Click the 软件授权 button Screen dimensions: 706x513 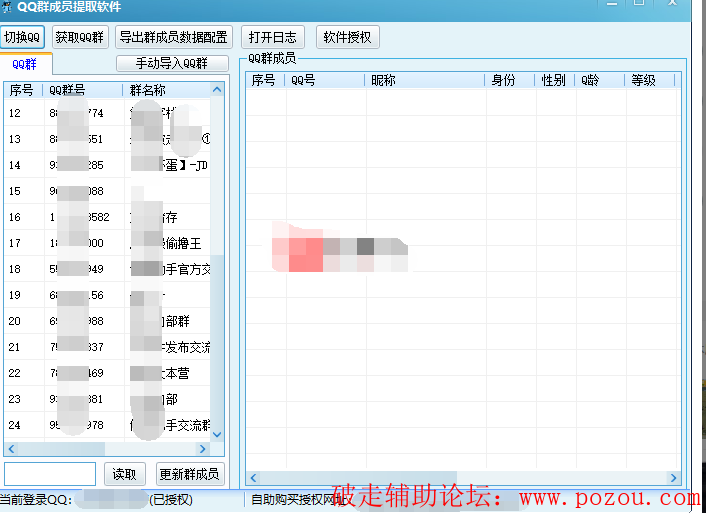348,37
